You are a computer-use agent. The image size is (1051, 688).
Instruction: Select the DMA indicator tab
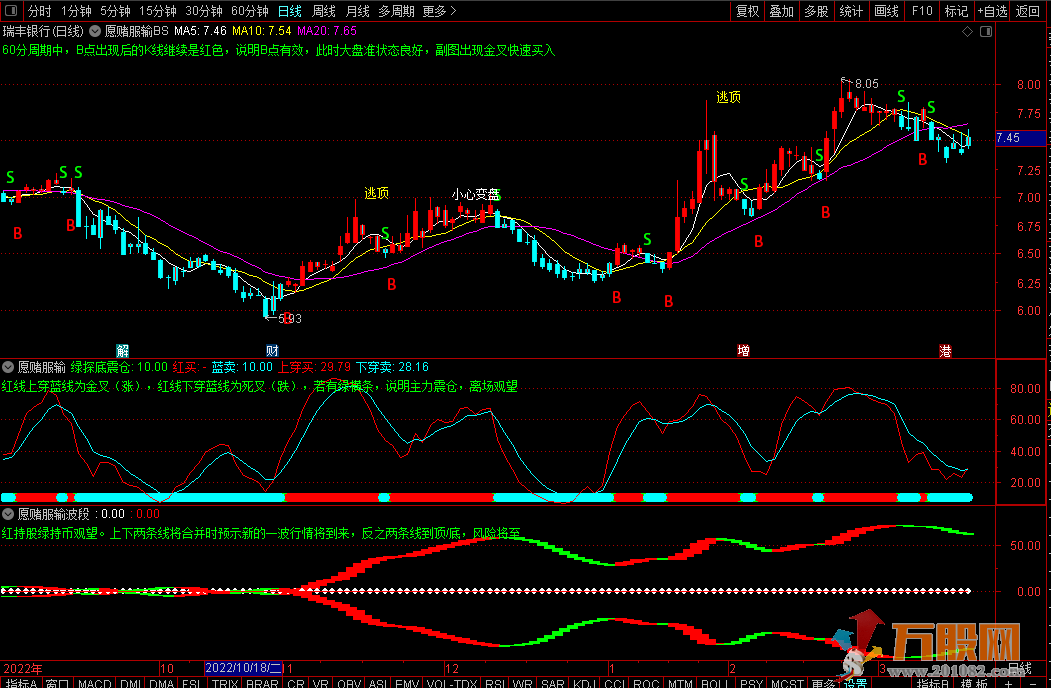tap(162, 683)
